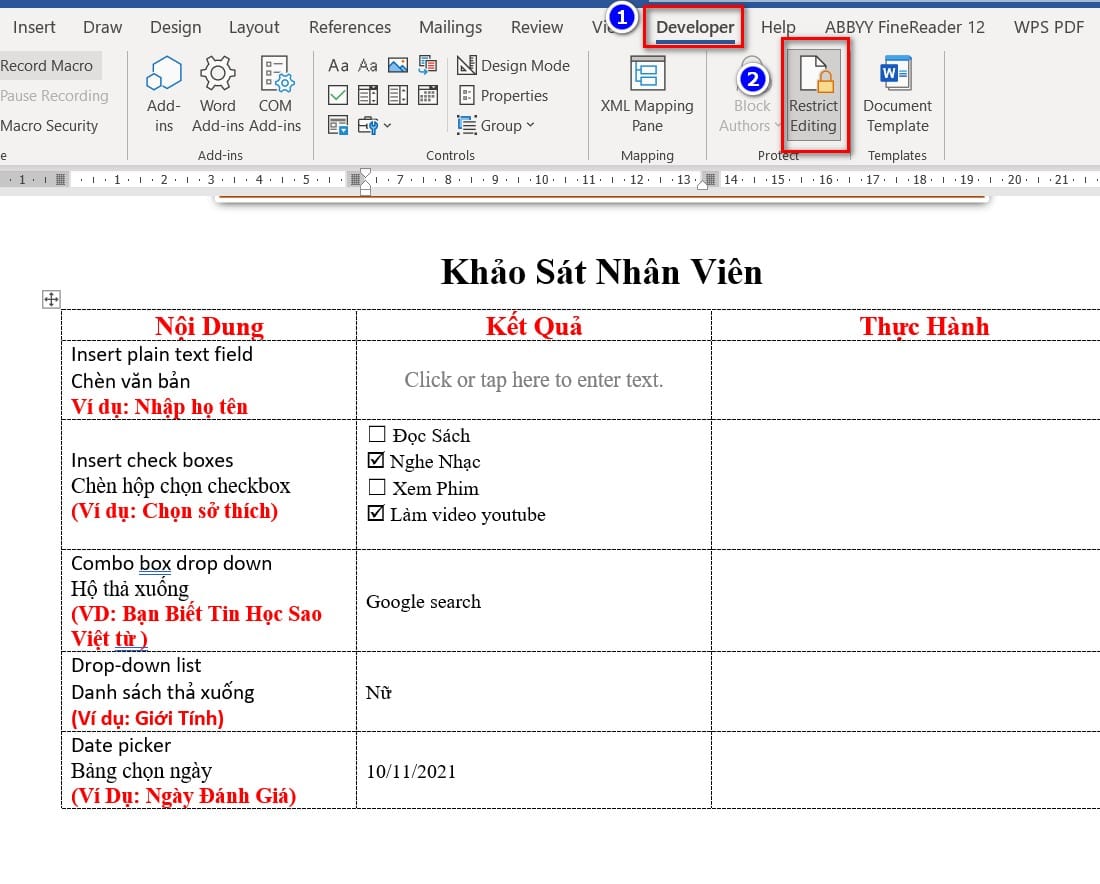Switch to the Design tab
This screenshot has height=884, width=1100.
pos(175,27)
